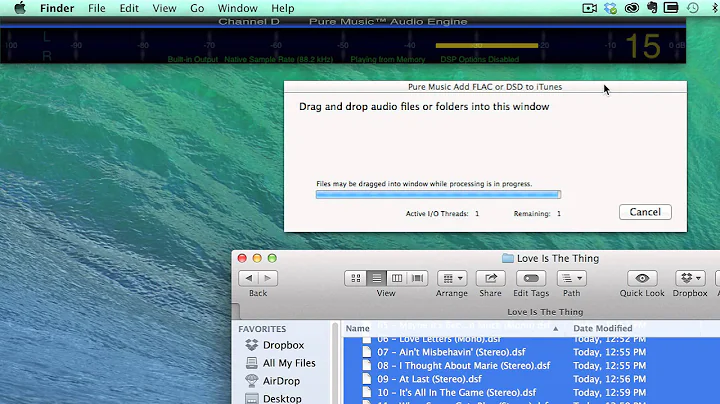The width and height of the screenshot is (720, 404).
Task: Click the document icon of 08 - I Thought About Marie
Action: click(366, 365)
